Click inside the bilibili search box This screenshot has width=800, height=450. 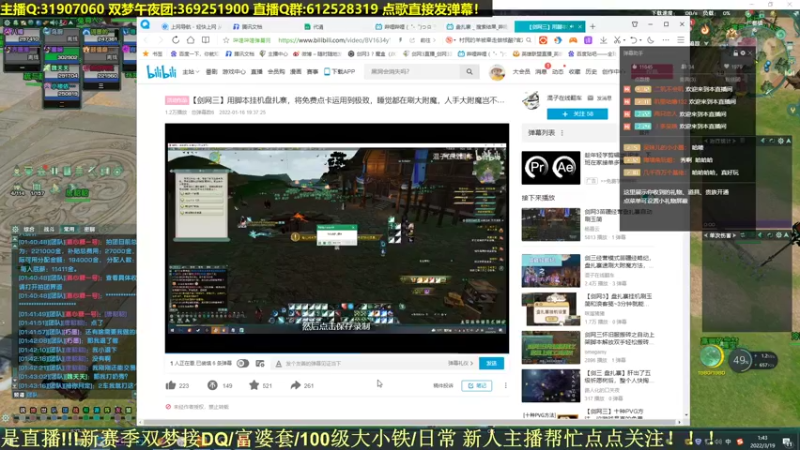(412, 72)
